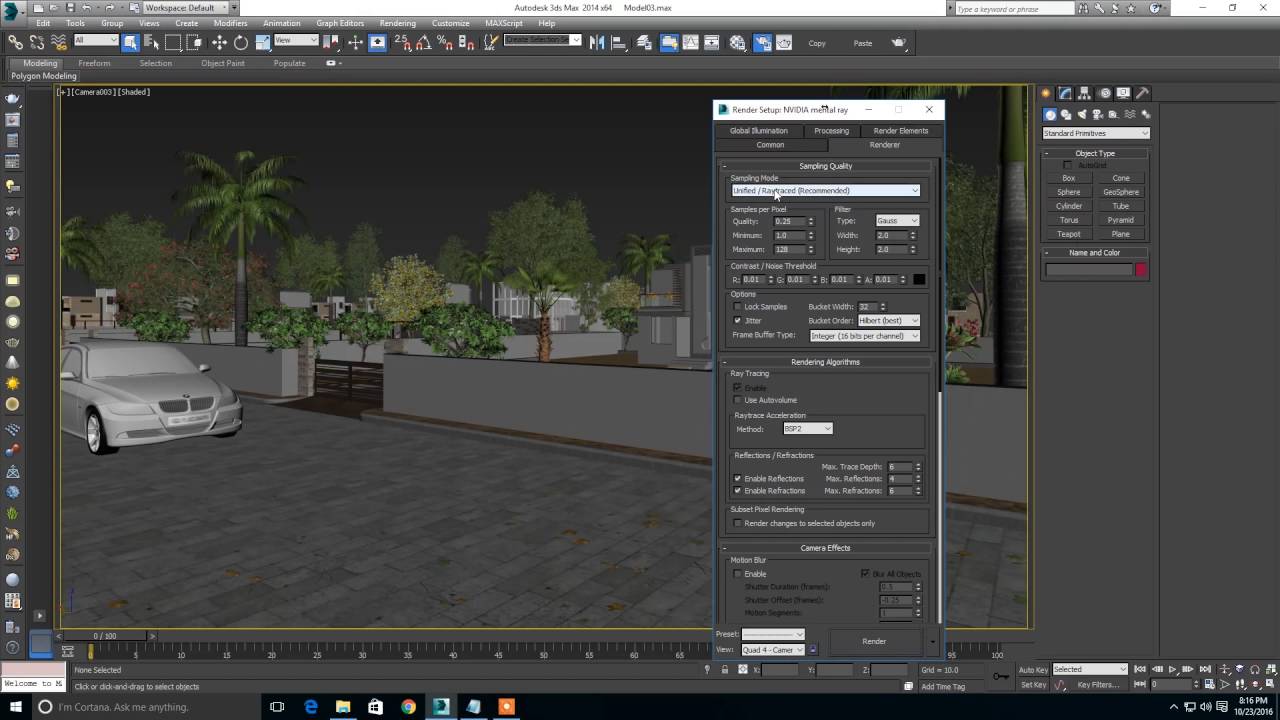Image resolution: width=1280 pixels, height=720 pixels.
Task: Open the Frame Buffer Type dropdown
Action: [x=865, y=336]
